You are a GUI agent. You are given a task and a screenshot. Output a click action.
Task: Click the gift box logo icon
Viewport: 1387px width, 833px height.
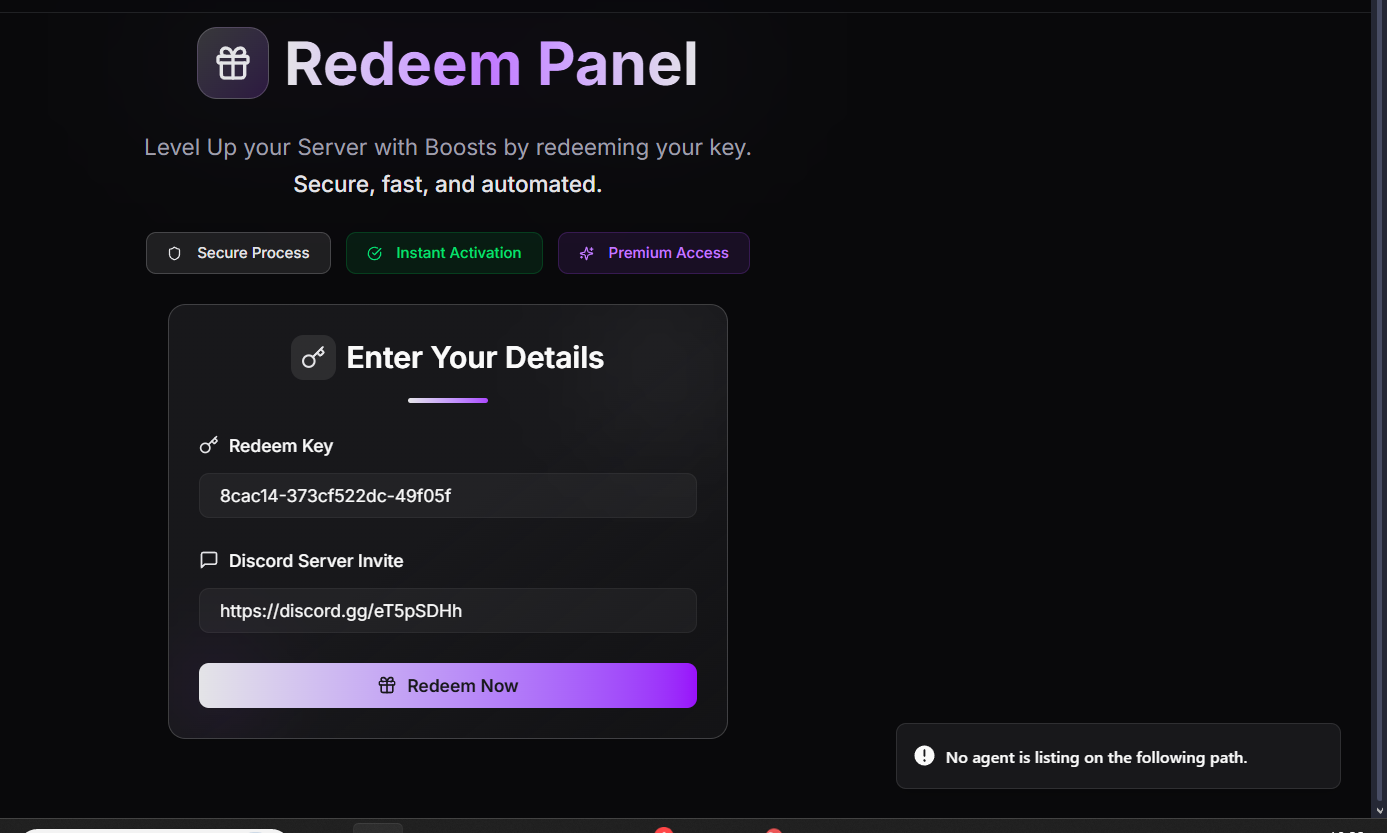[233, 63]
